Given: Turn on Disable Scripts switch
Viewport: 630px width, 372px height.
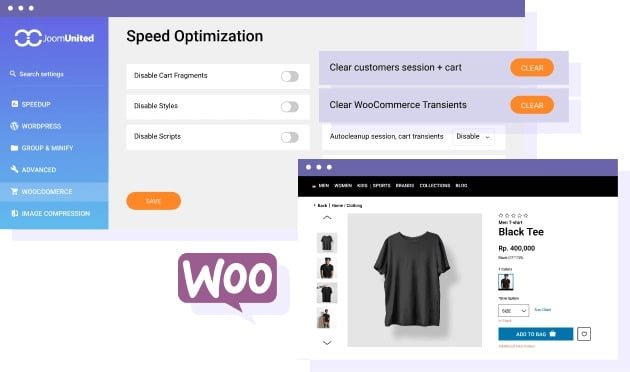Looking at the screenshot, I should tap(290, 137).
